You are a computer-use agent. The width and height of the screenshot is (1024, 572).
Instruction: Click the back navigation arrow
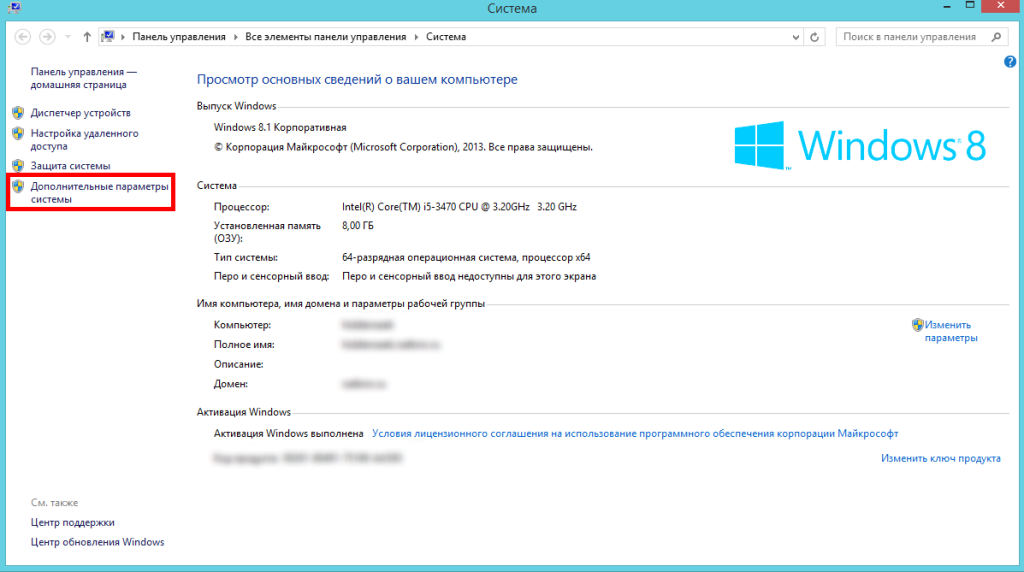coord(22,37)
